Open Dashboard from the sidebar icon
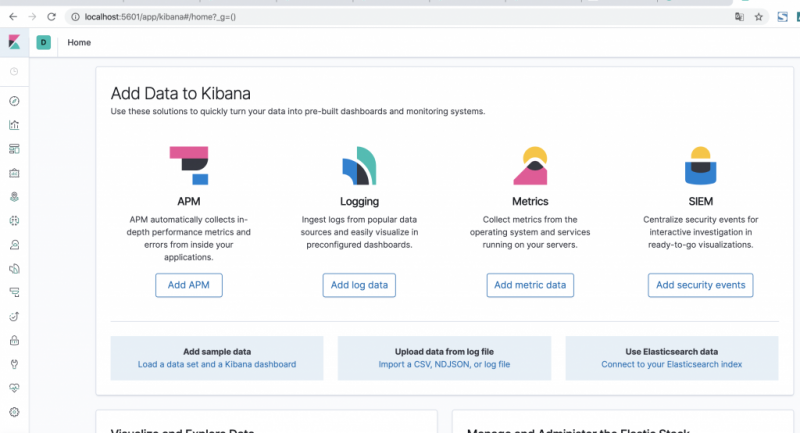The height and width of the screenshot is (433, 800). tap(14, 149)
